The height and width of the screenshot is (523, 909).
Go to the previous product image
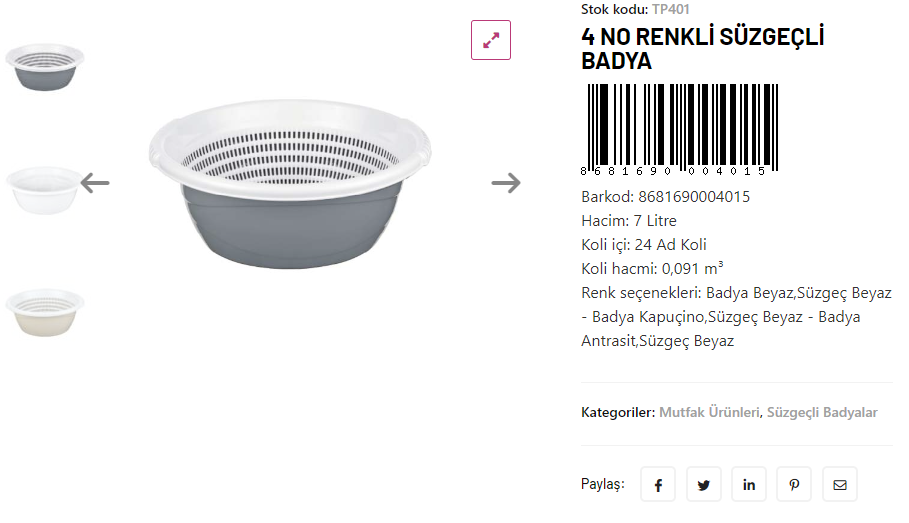[95, 183]
